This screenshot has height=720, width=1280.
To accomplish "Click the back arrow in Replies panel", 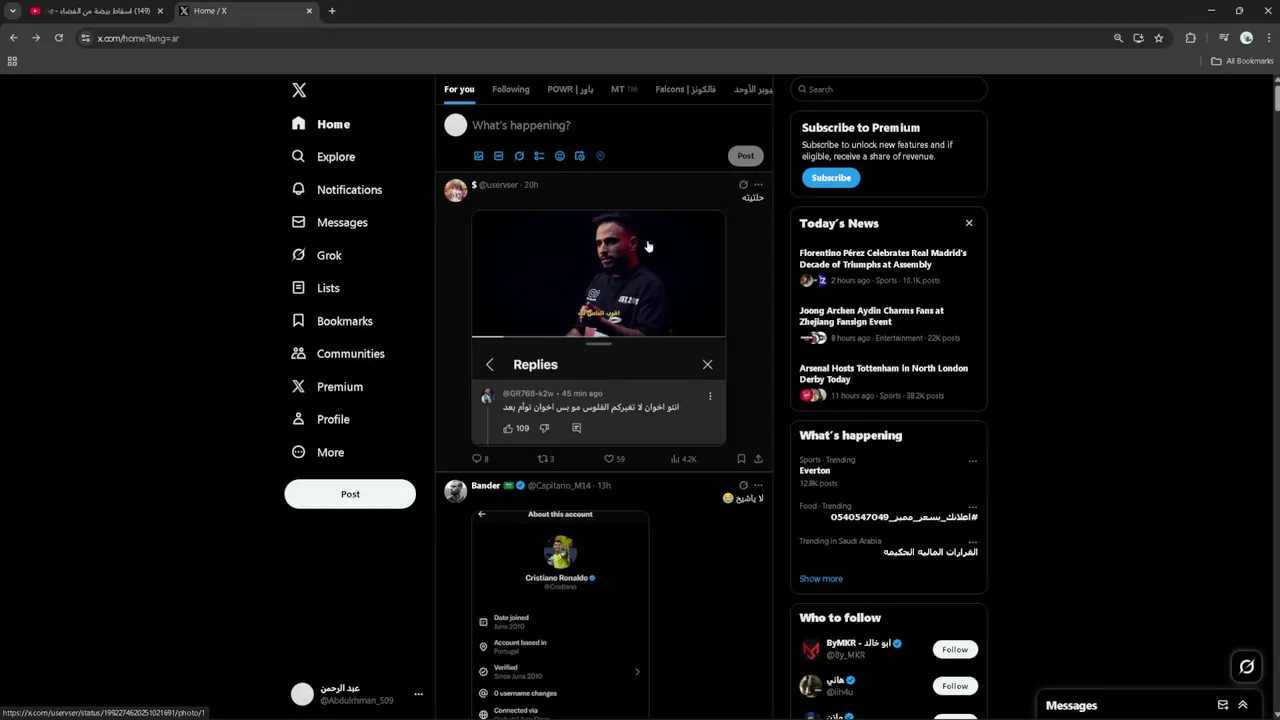I will pyautogui.click(x=489, y=365).
